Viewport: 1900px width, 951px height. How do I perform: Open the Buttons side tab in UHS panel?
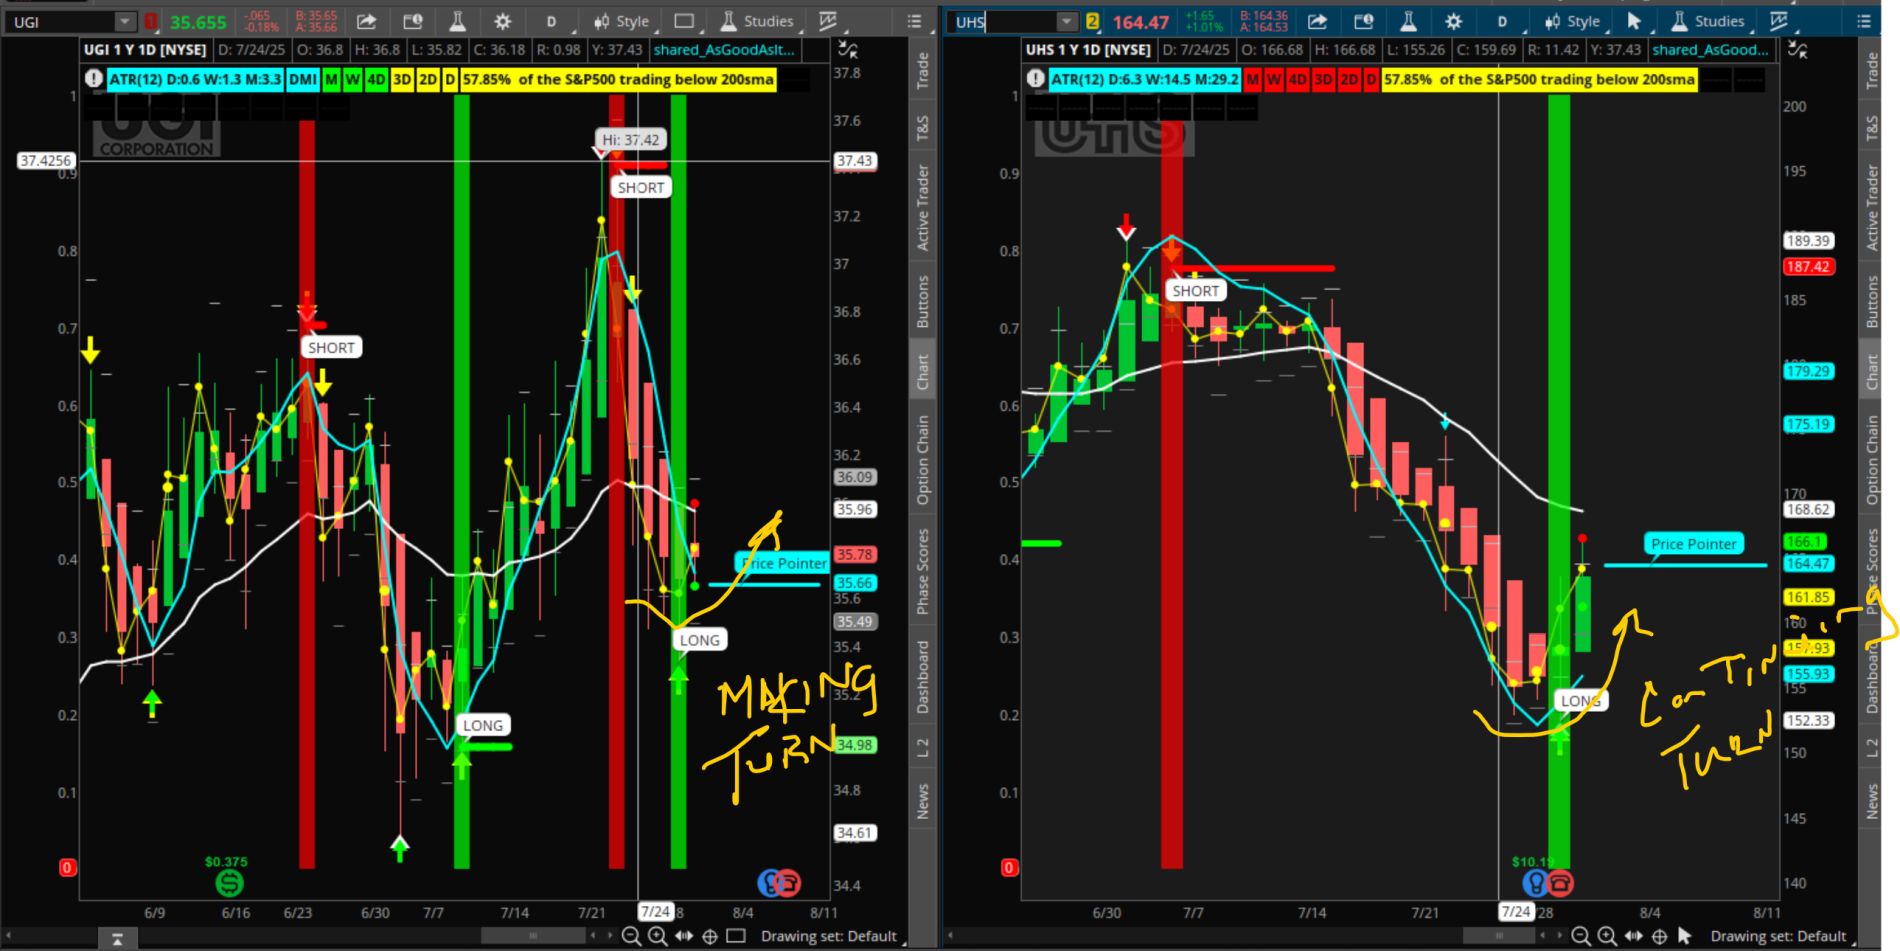click(x=1872, y=302)
